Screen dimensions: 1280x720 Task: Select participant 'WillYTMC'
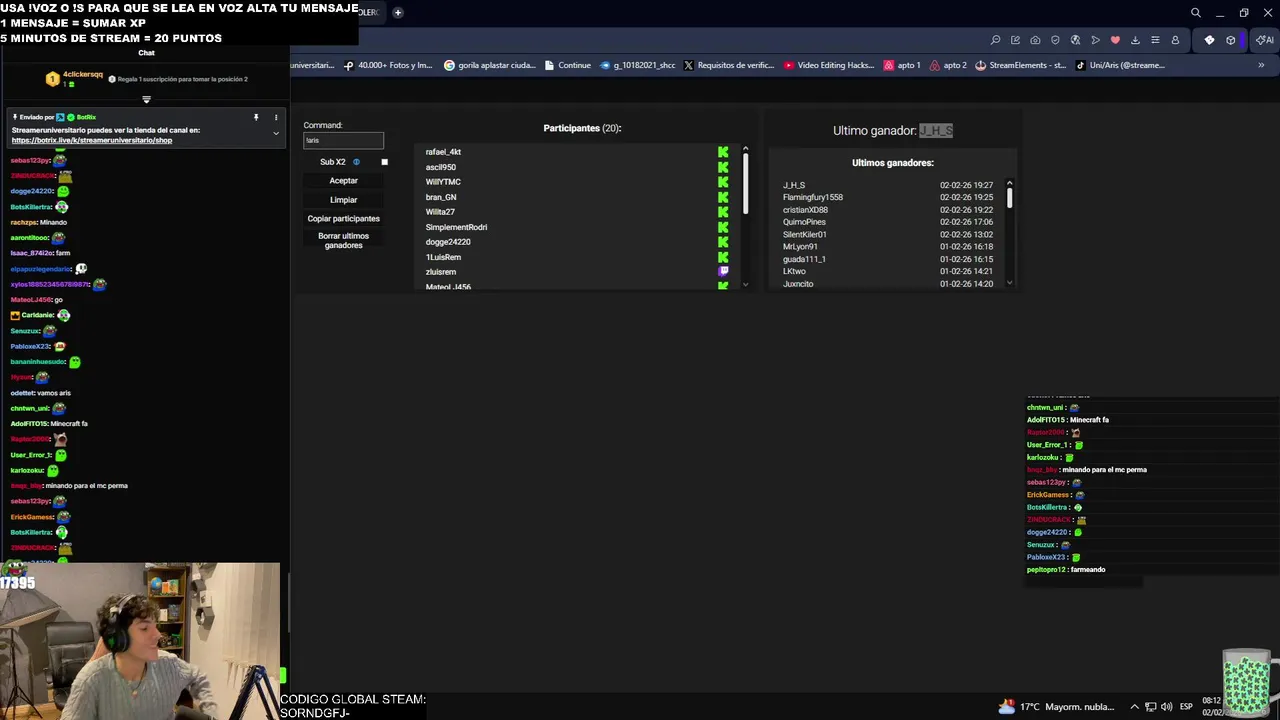click(x=443, y=182)
